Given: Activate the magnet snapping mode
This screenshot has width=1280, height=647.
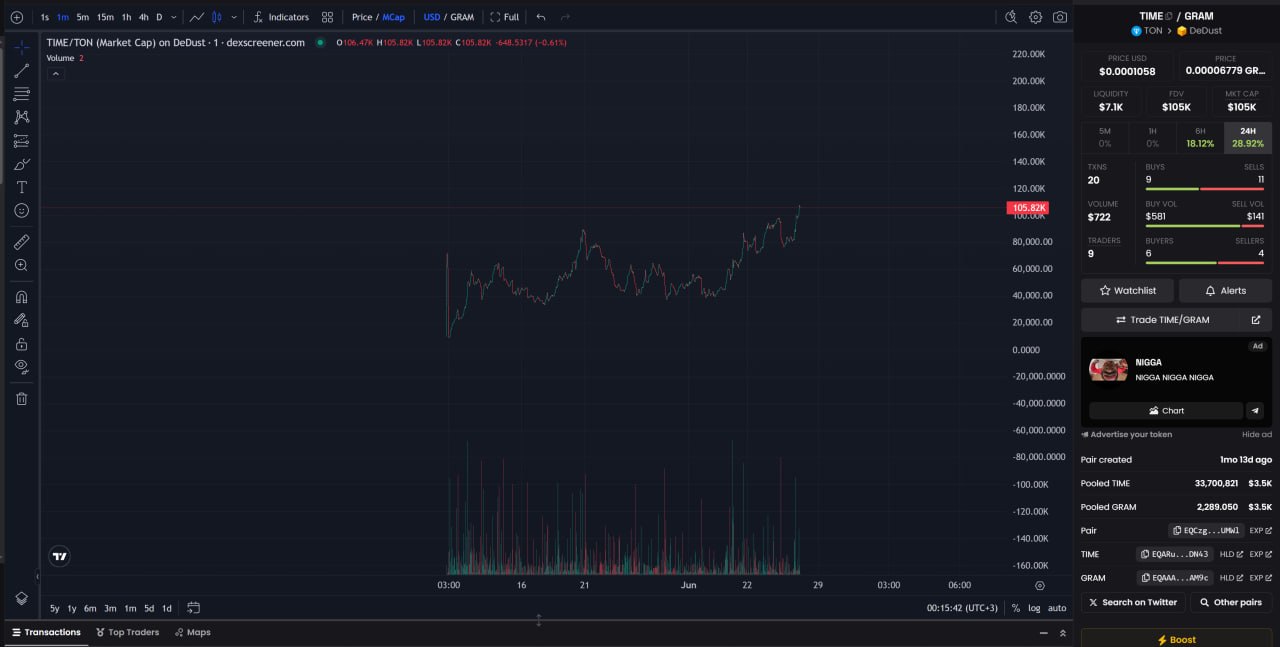Looking at the screenshot, I should click(21, 297).
